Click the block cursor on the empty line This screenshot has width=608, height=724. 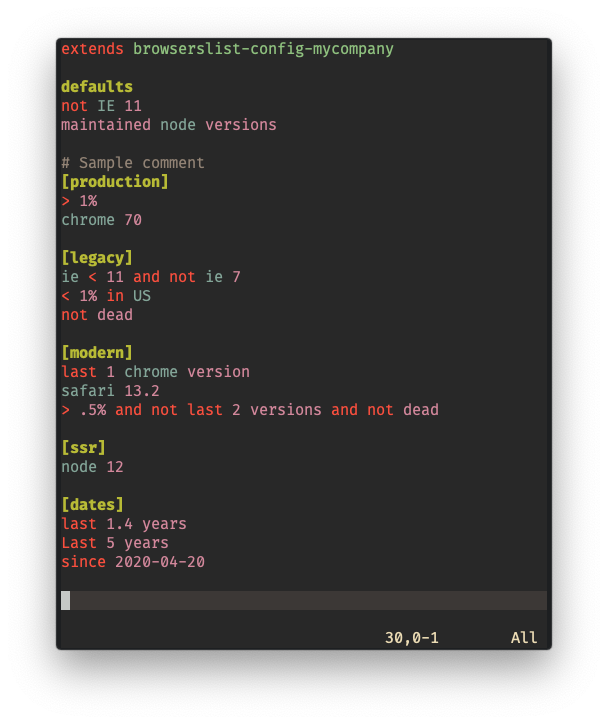pyautogui.click(x=66, y=600)
